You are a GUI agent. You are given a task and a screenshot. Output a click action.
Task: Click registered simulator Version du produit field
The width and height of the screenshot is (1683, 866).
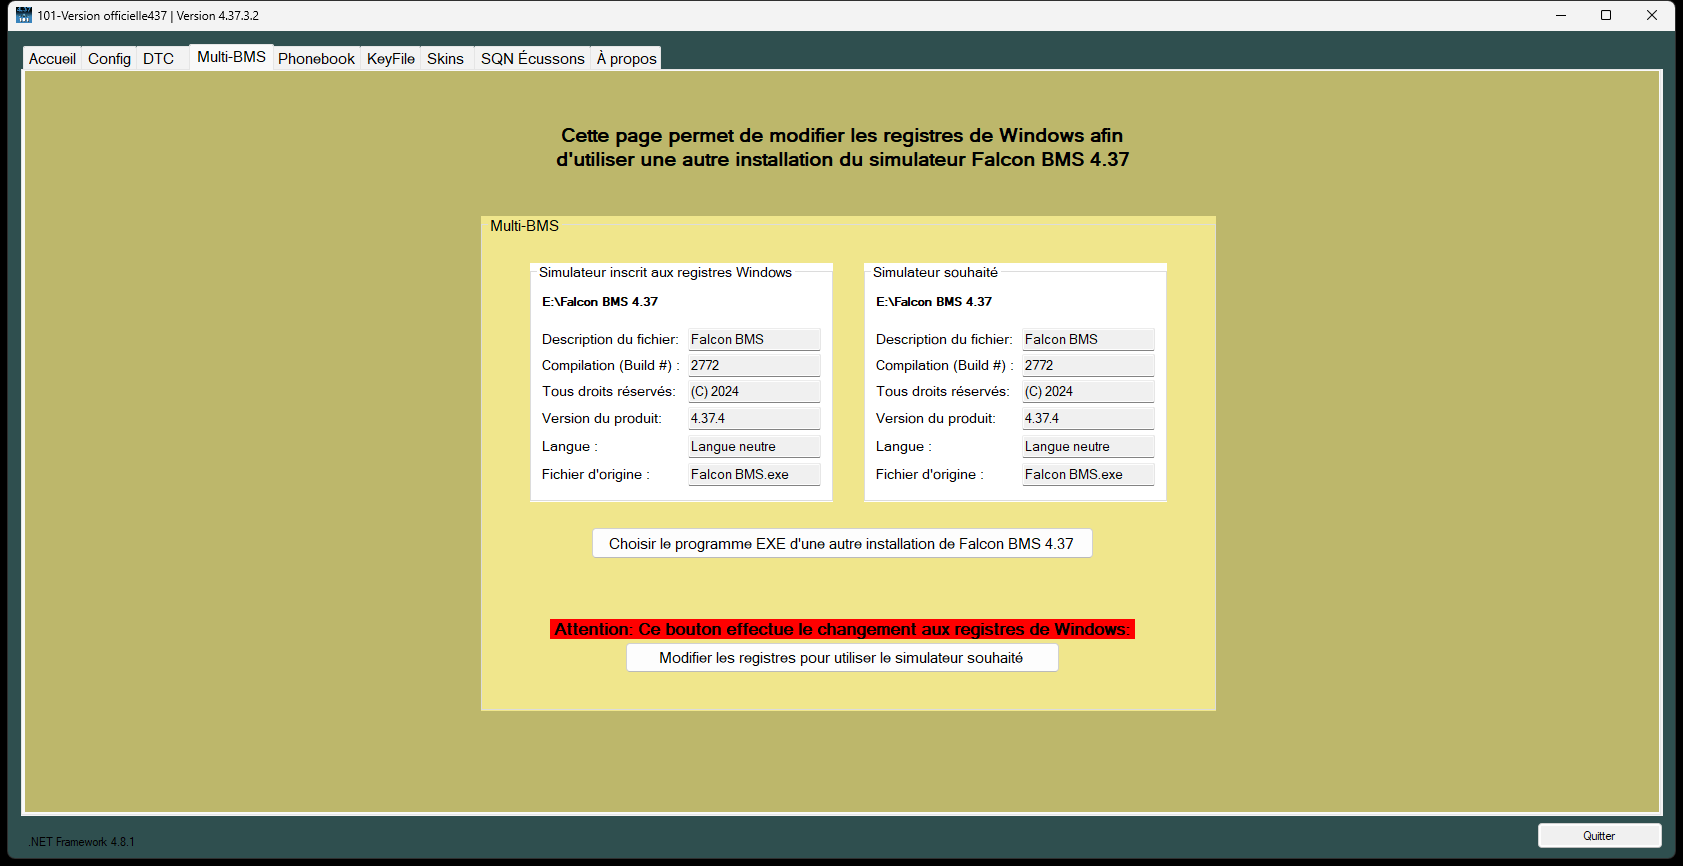[x=755, y=418]
